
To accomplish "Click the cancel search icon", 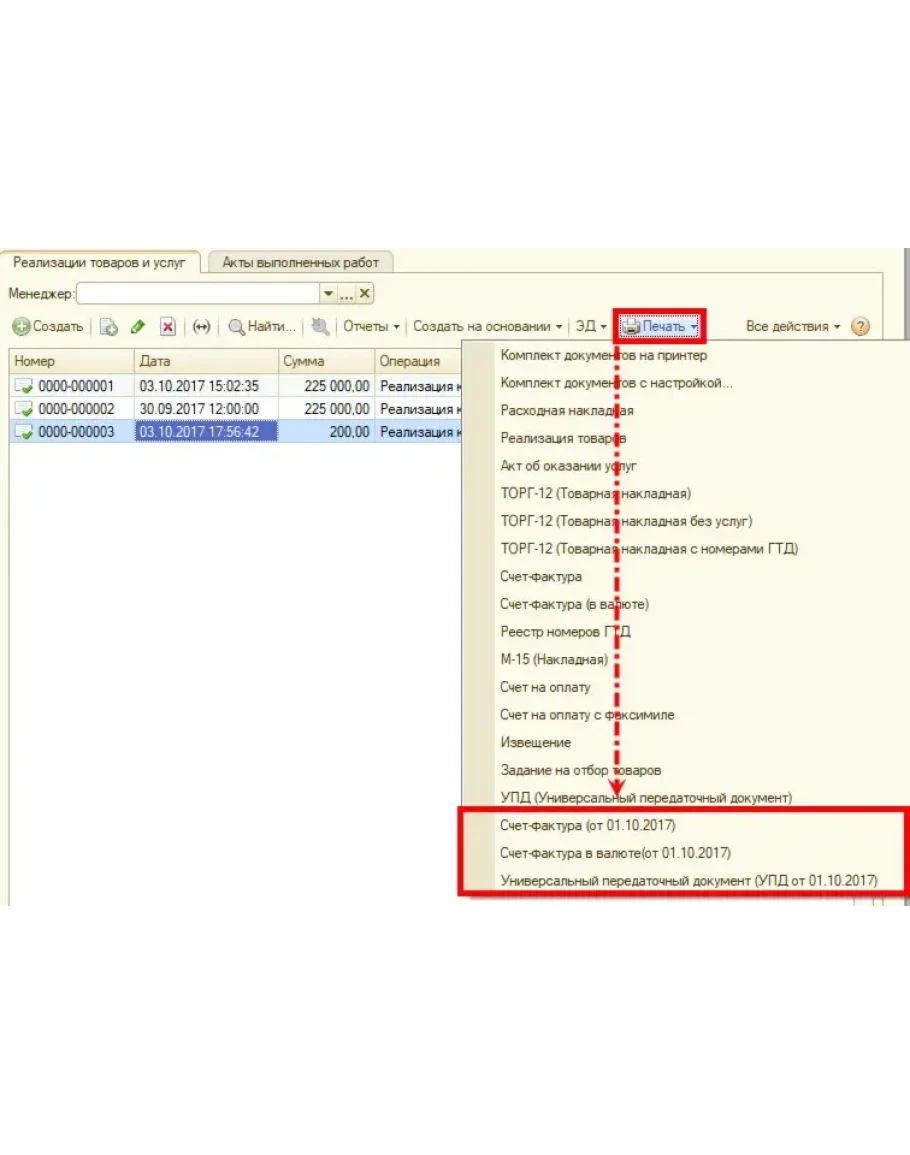I will tap(320, 327).
